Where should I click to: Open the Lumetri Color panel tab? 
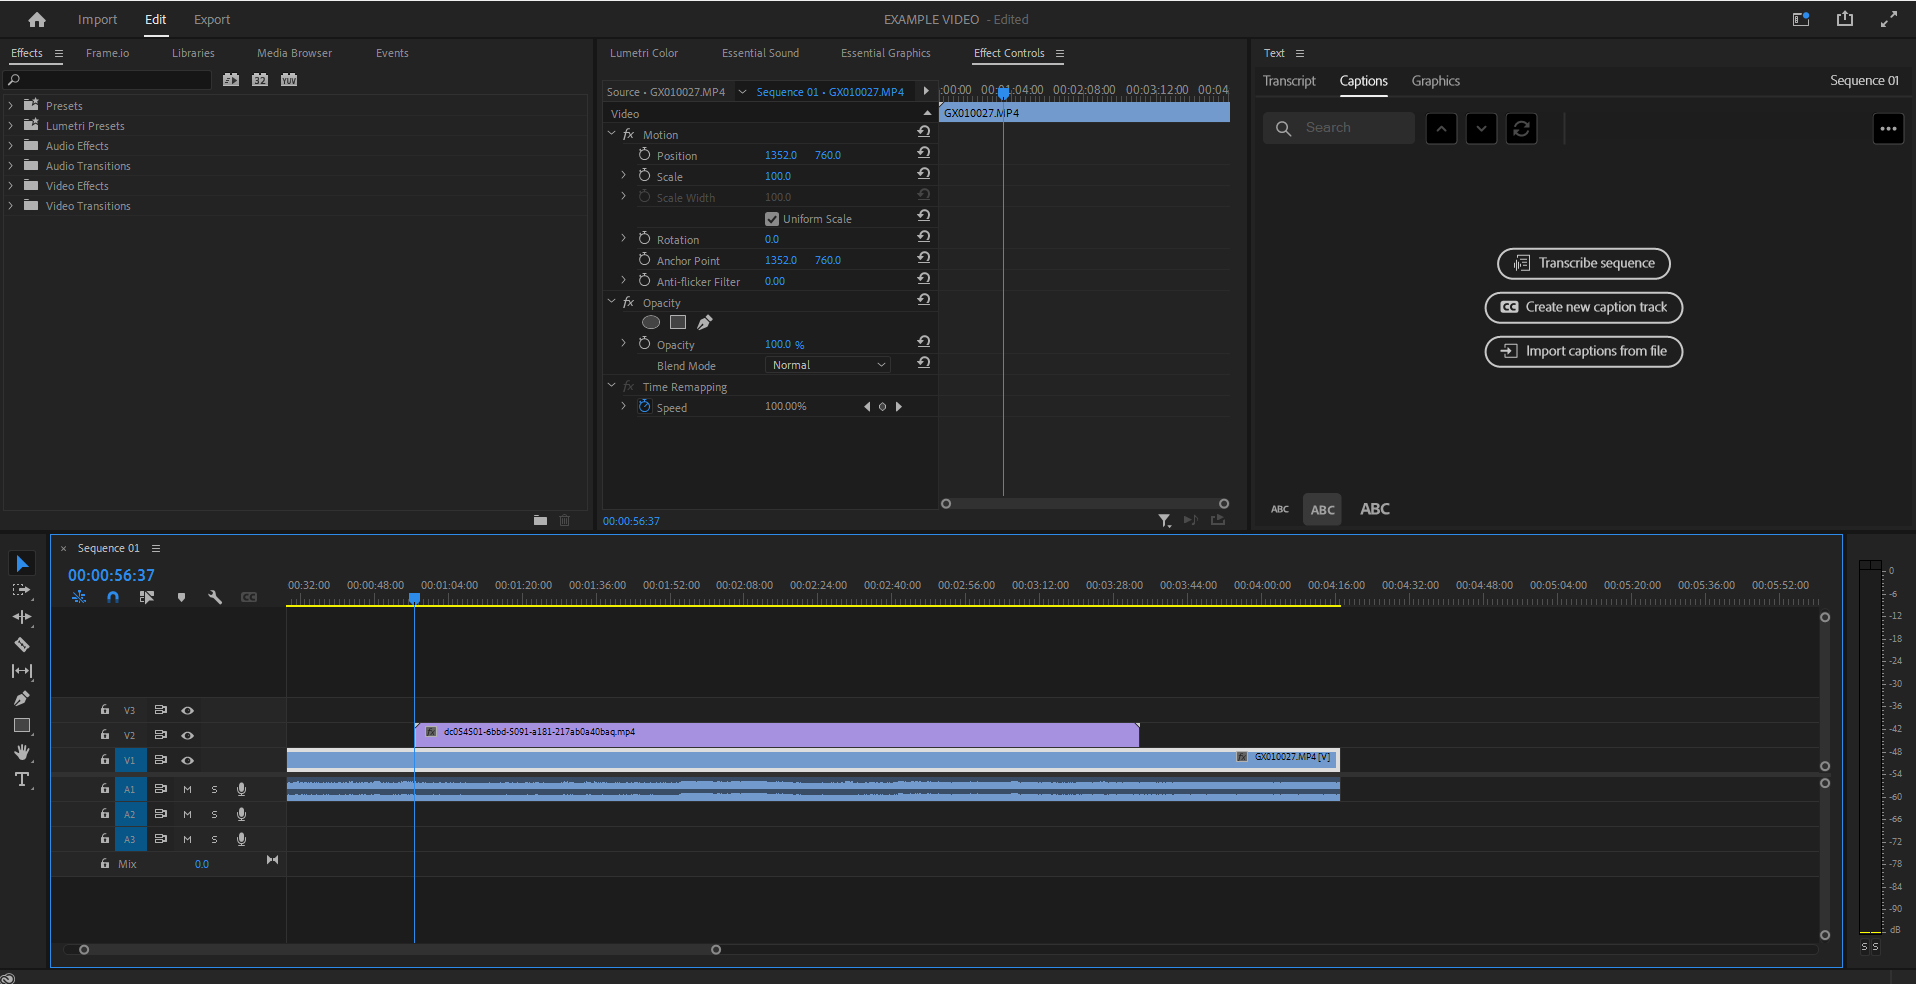click(x=644, y=53)
